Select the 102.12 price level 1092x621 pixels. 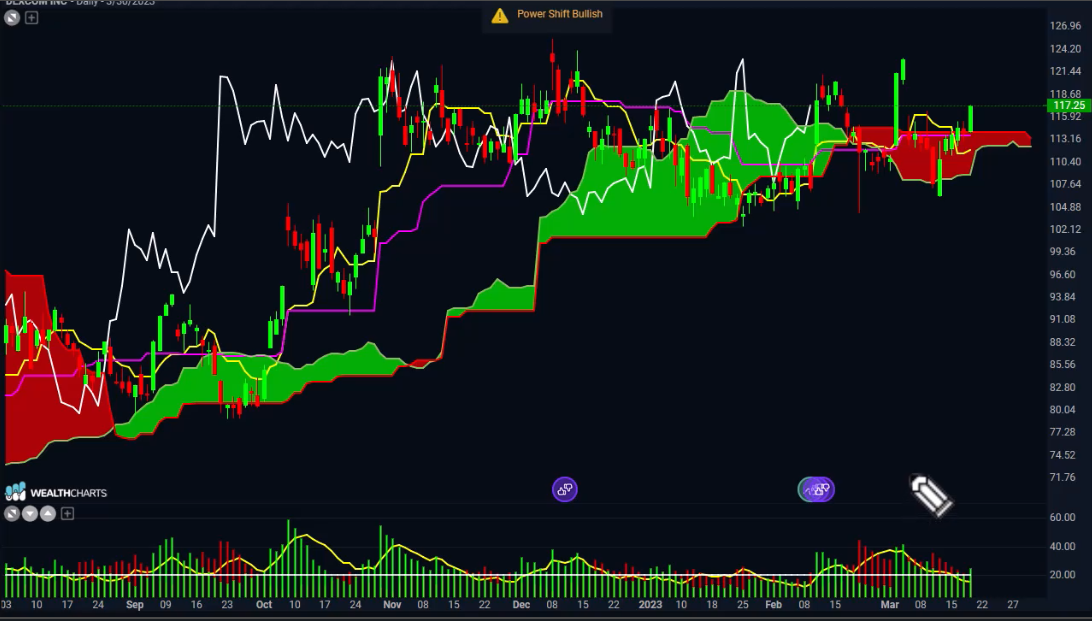(1066, 229)
